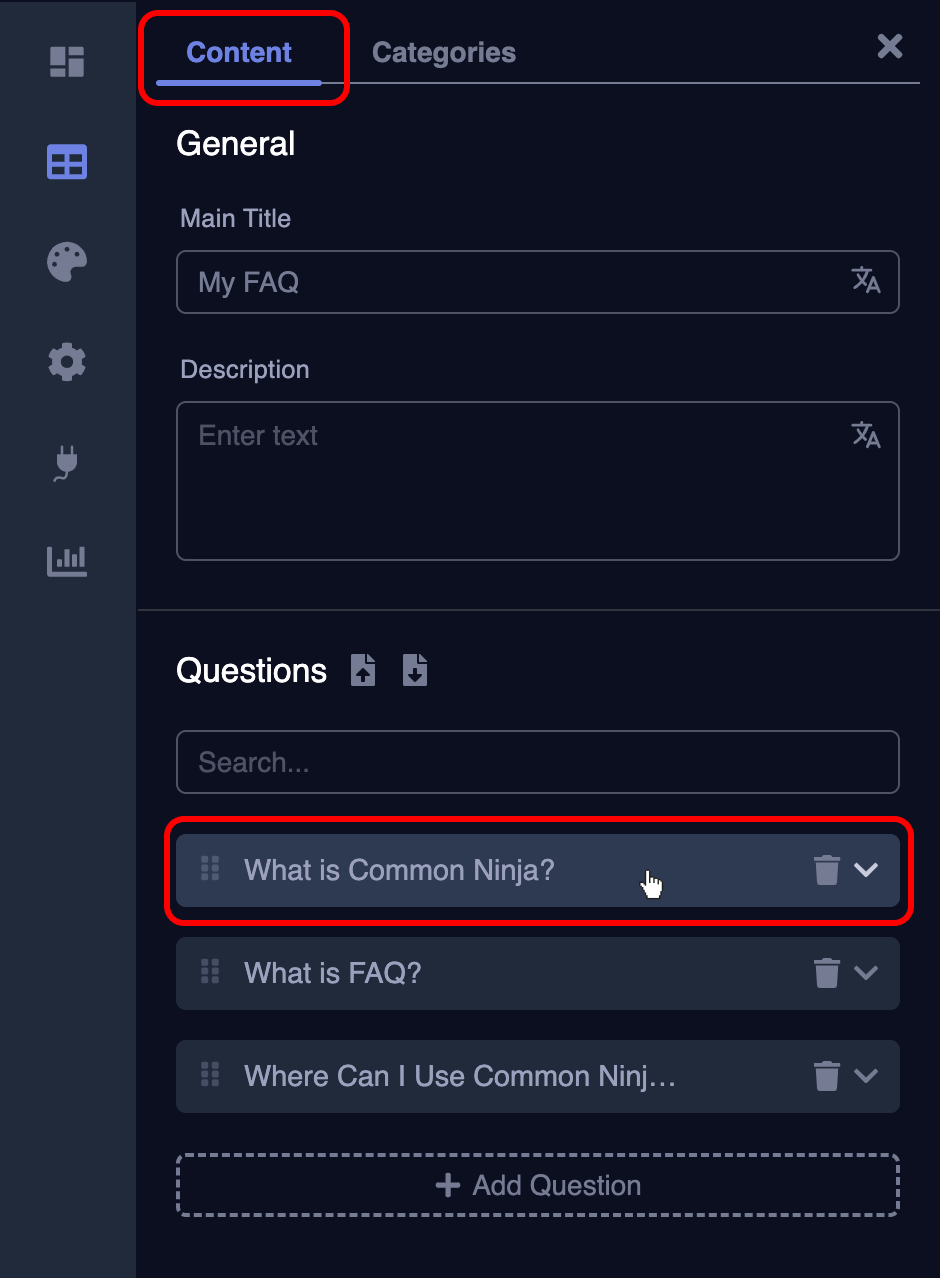This screenshot has width=940, height=1278.
Task: Expand the 'What is FAQ?' question
Action: [x=866, y=973]
